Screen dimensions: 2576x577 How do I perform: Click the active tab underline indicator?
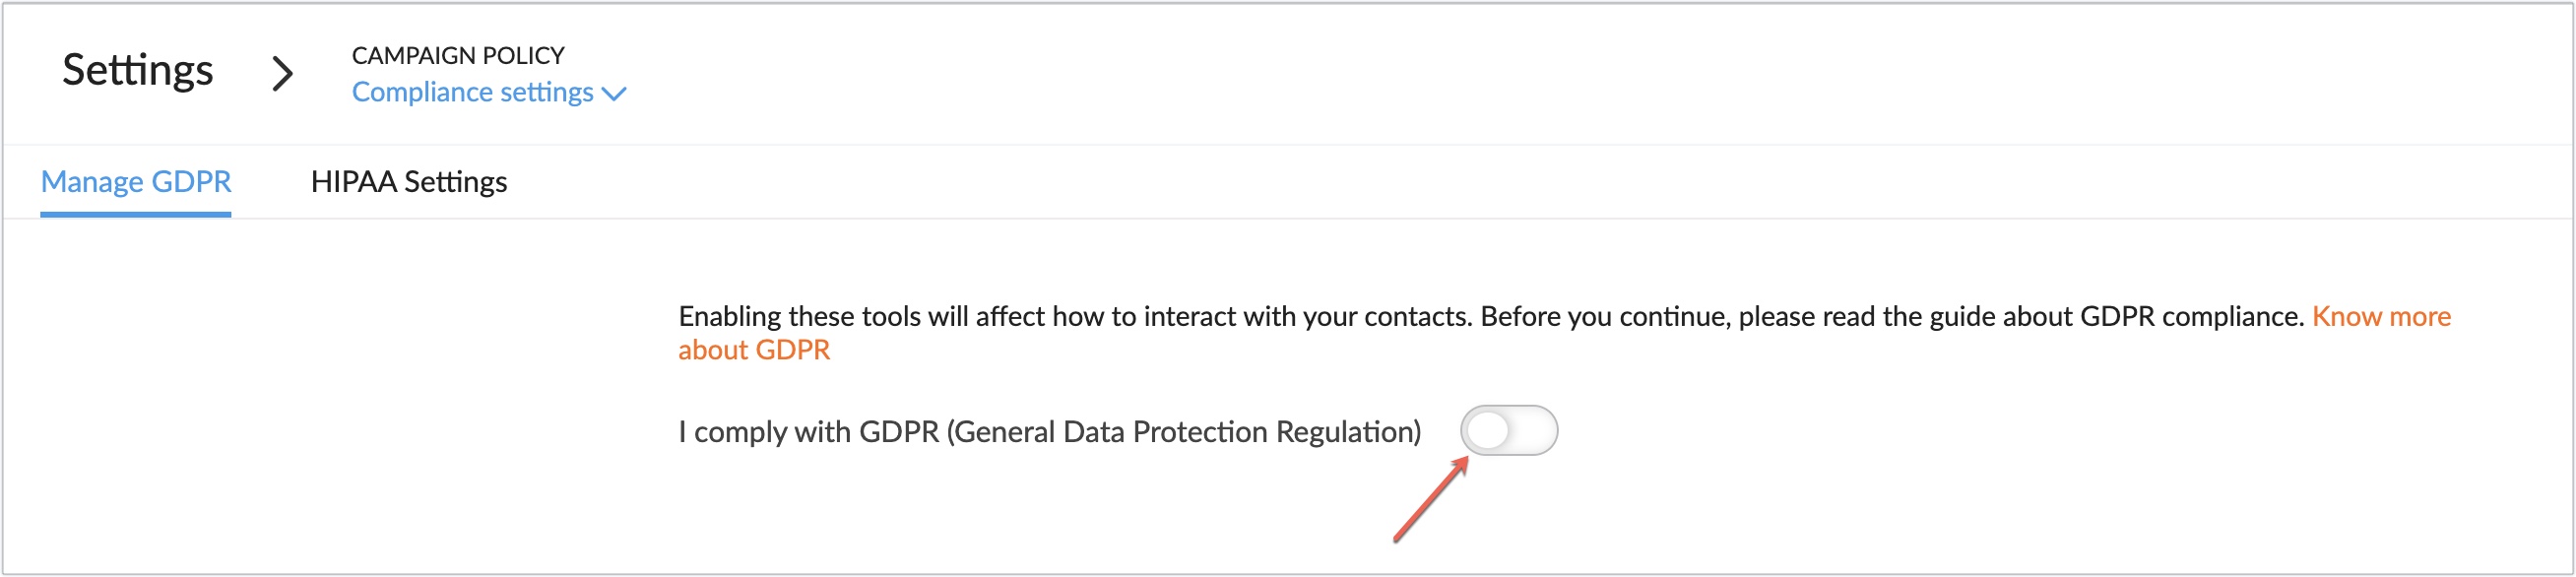tap(136, 213)
